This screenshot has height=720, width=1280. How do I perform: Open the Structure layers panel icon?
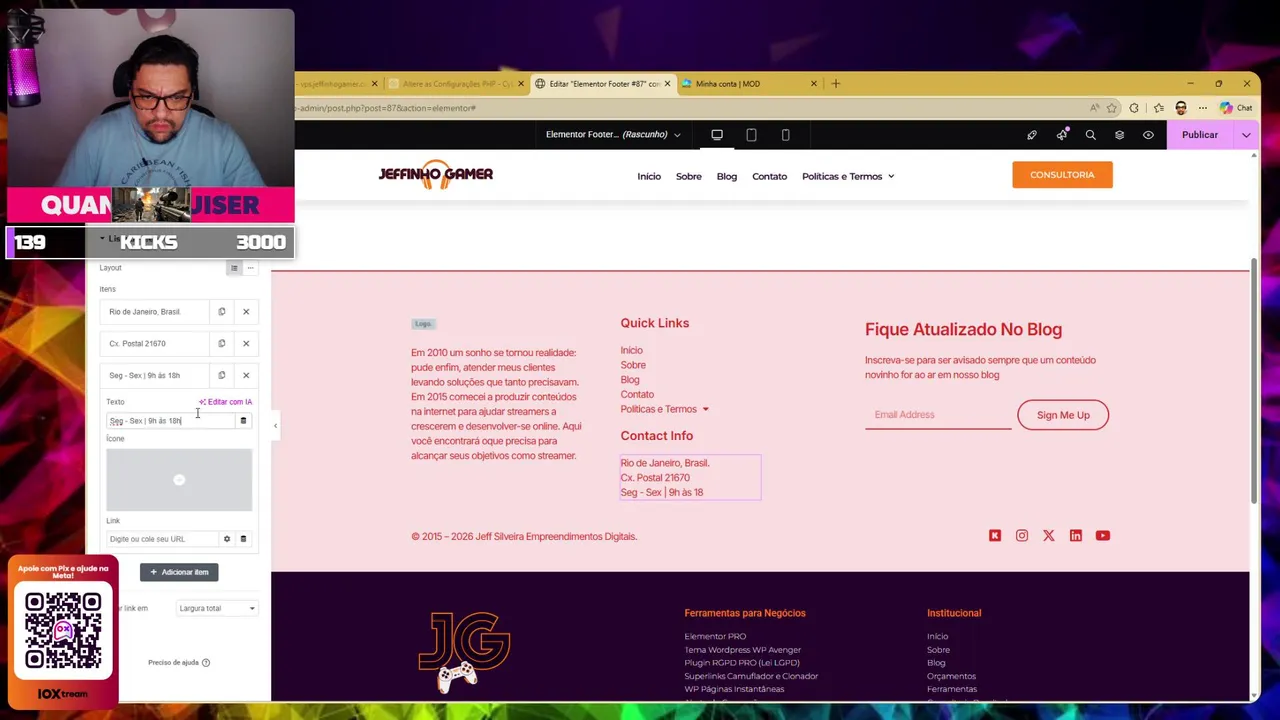pyautogui.click(x=1119, y=135)
